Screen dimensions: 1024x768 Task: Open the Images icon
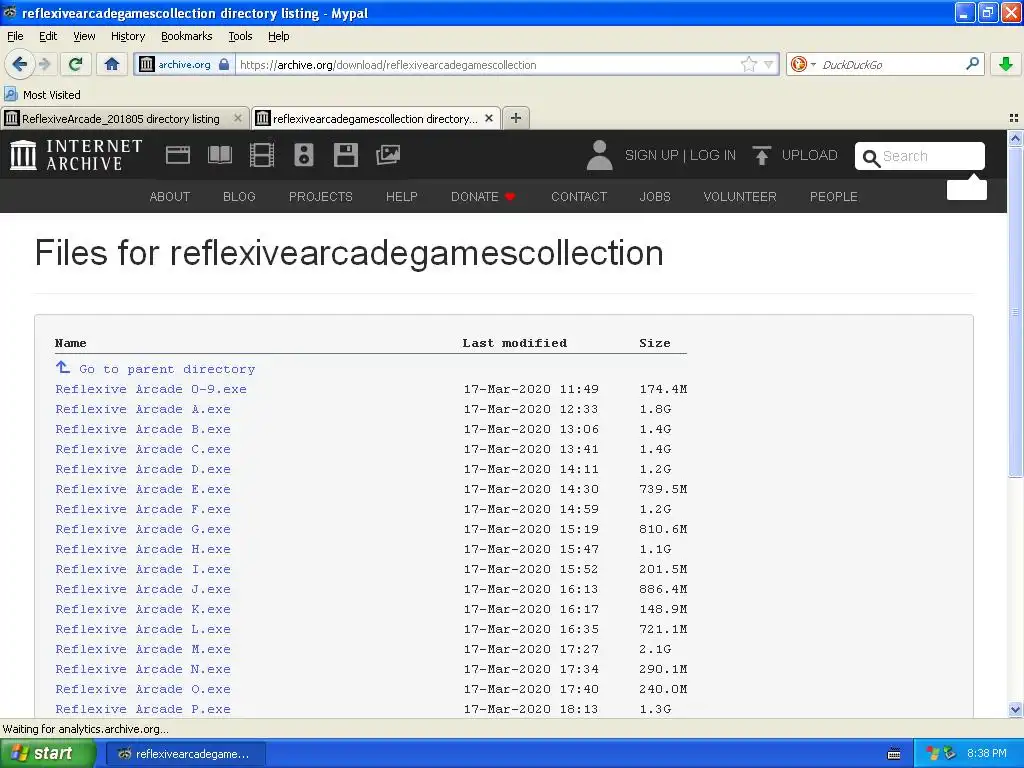tap(388, 155)
